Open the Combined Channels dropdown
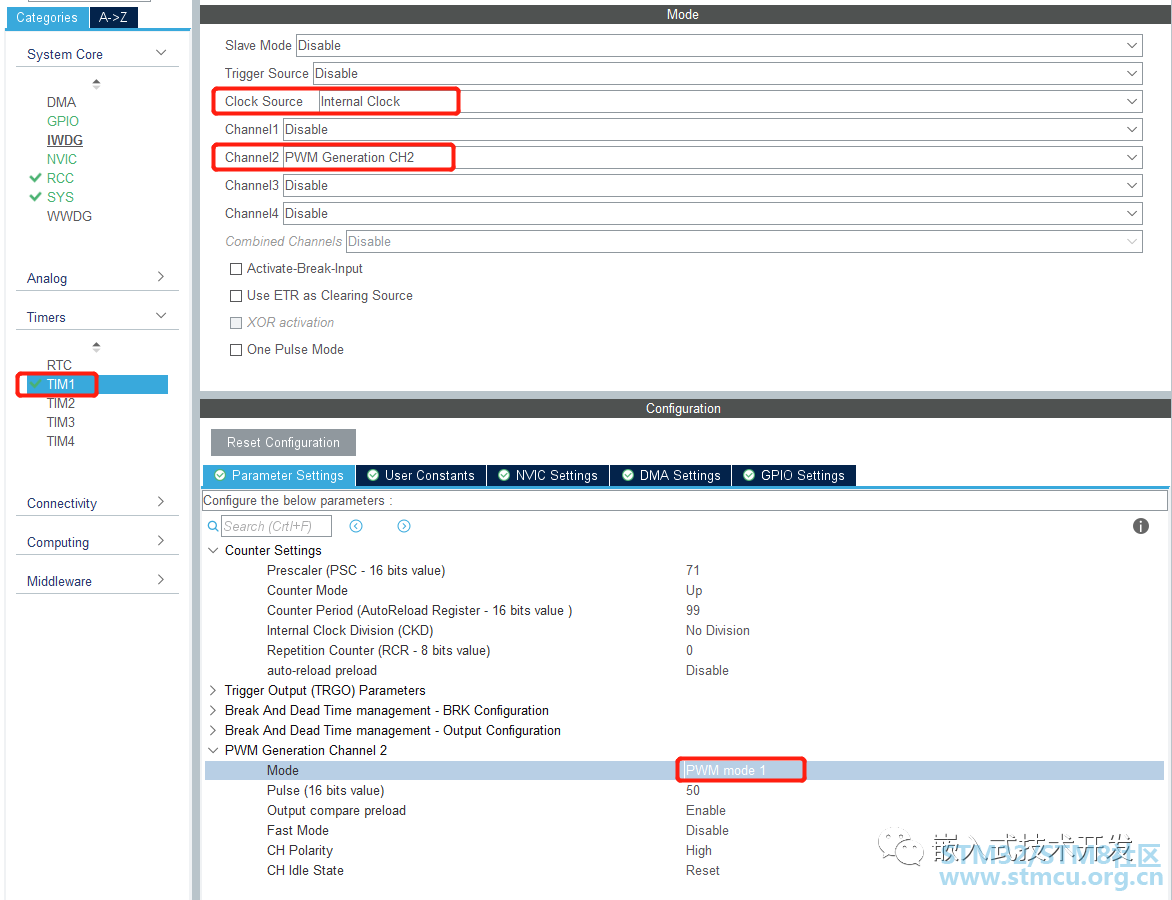 click(x=744, y=241)
